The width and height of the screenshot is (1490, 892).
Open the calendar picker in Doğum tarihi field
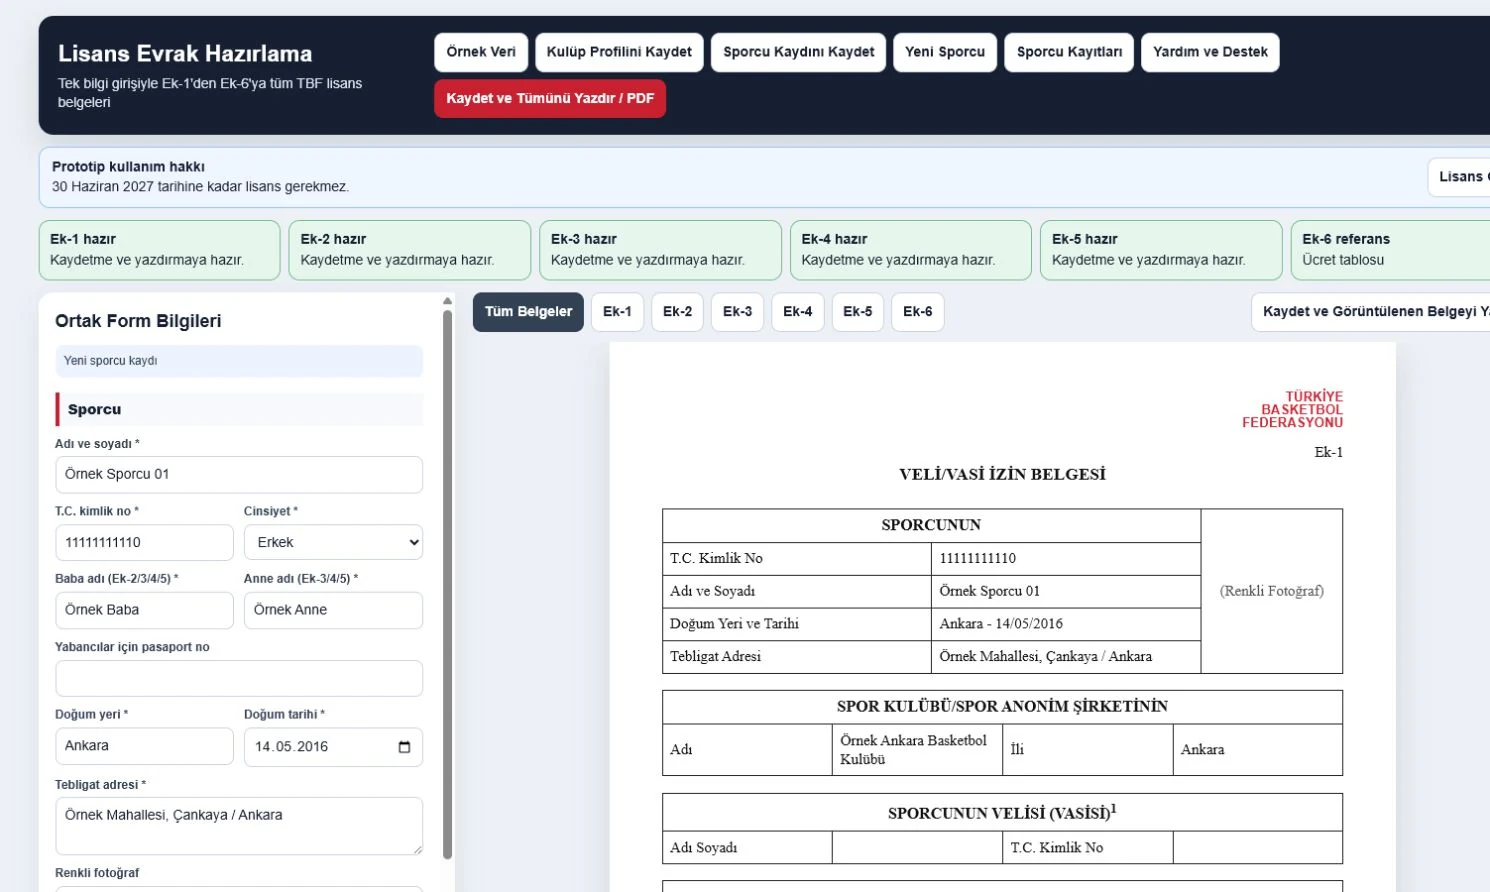click(x=404, y=747)
